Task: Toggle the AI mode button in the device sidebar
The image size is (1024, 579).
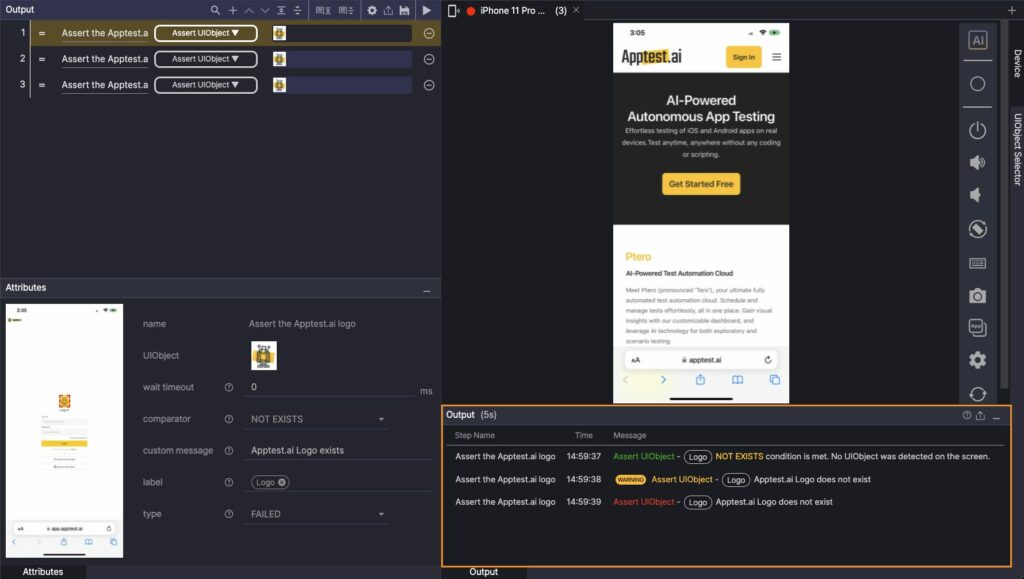Action: [x=977, y=41]
